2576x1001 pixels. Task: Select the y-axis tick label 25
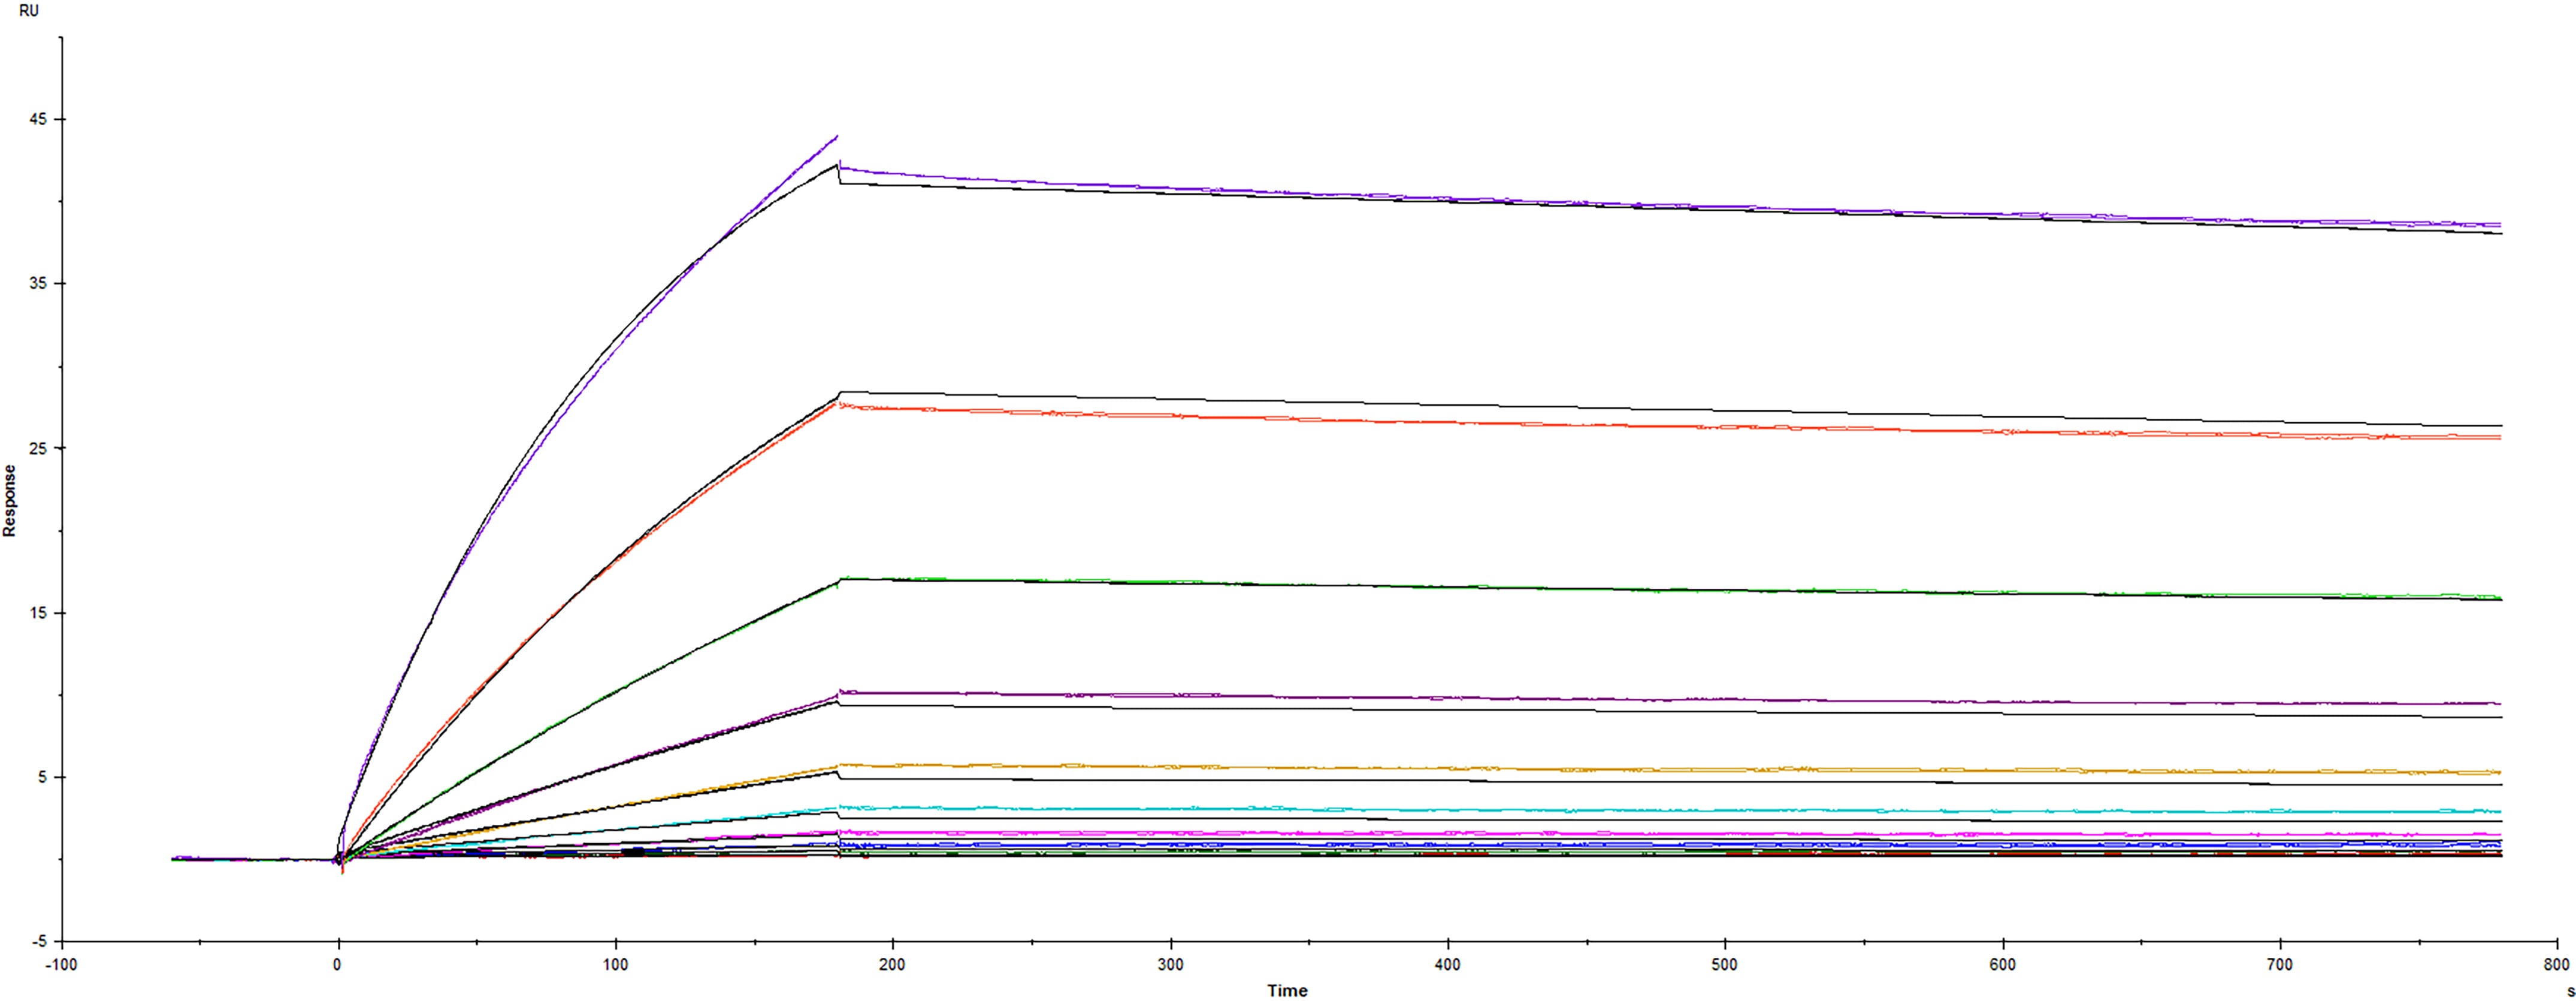(38, 448)
